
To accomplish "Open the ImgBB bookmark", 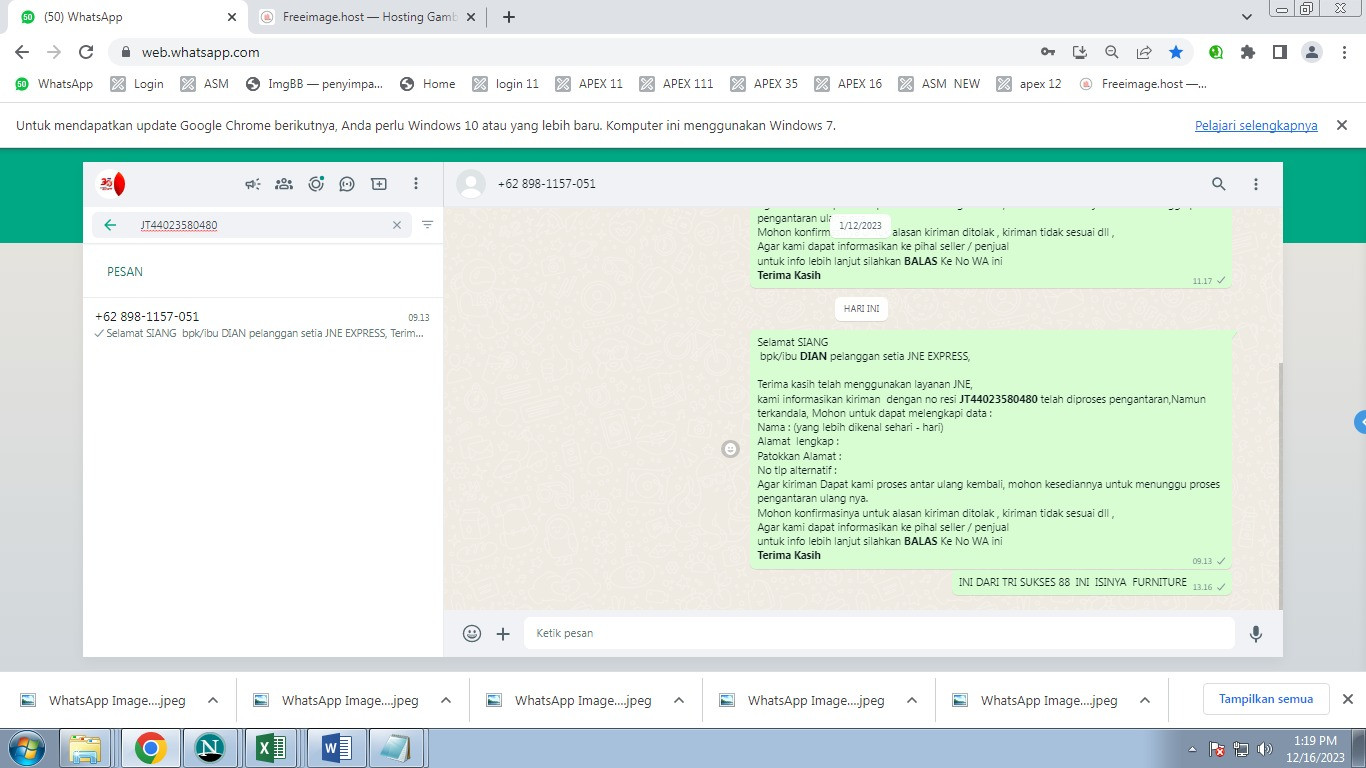I will (314, 84).
